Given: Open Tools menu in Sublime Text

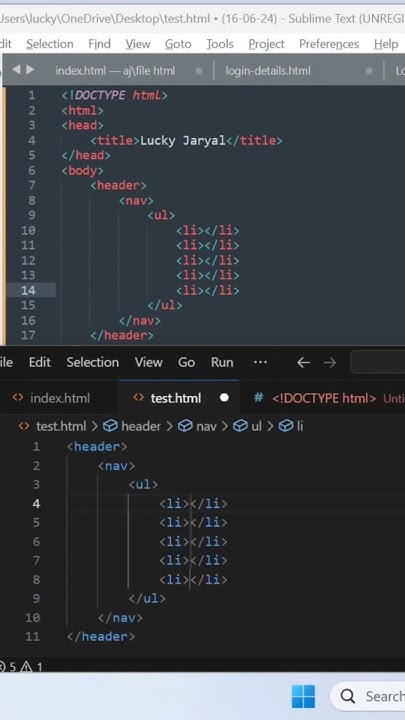Looking at the screenshot, I should [x=219, y=44].
